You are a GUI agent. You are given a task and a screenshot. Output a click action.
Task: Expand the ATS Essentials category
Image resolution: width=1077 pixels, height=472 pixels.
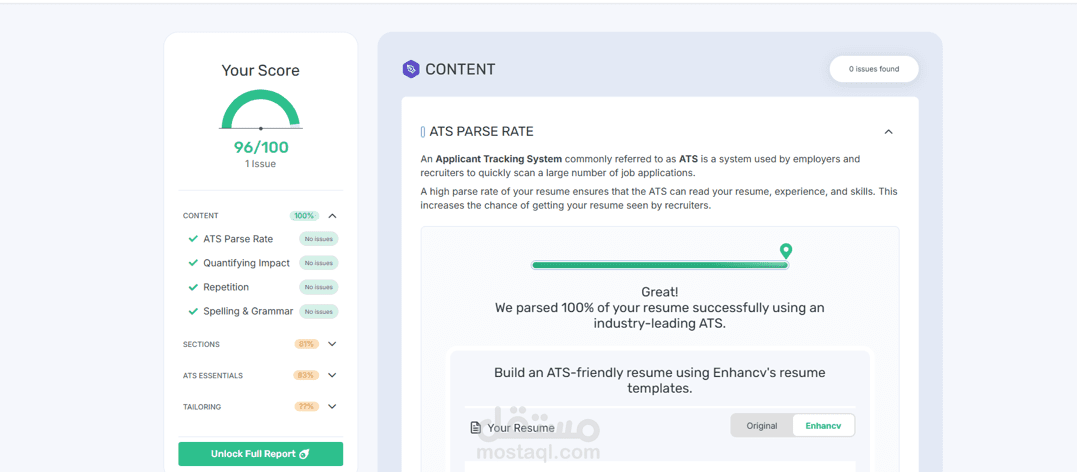pyautogui.click(x=332, y=376)
